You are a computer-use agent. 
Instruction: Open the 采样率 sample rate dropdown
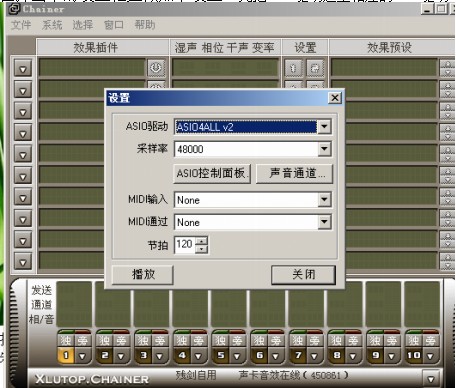(x=324, y=149)
